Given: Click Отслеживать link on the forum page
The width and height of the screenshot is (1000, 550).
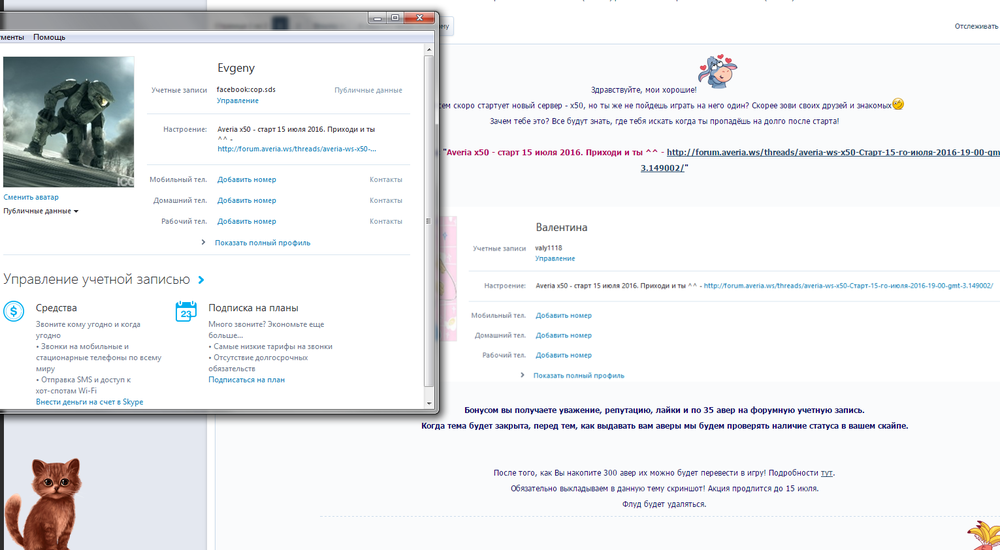Looking at the screenshot, I should coord(976,26).
